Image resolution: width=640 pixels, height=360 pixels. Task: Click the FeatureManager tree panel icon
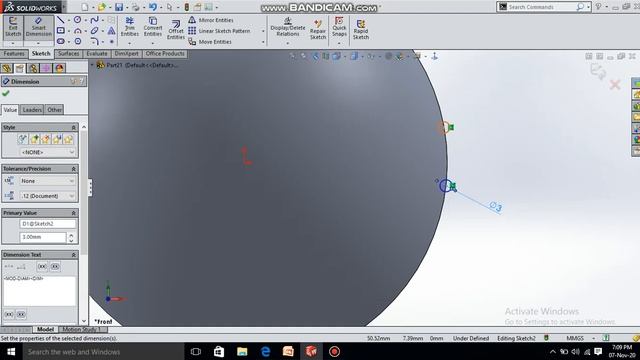[x=7, y=68]
